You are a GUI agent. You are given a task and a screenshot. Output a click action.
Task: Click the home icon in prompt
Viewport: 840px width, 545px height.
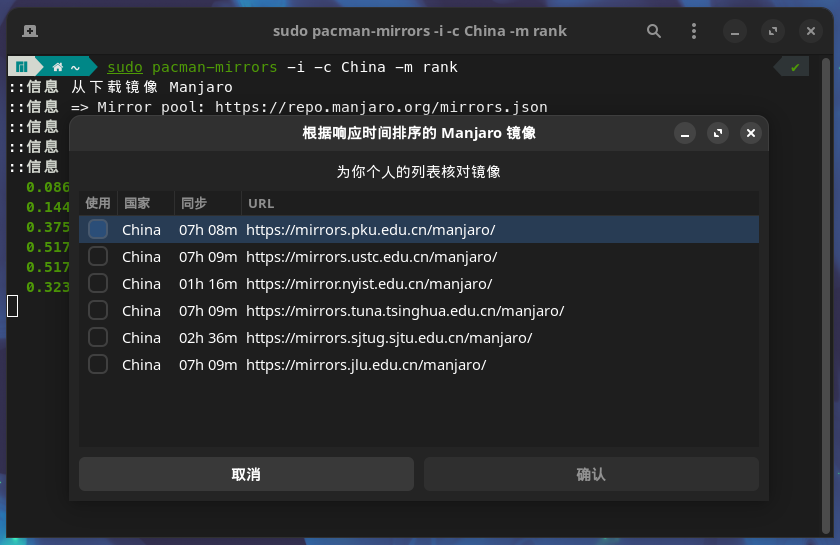pyautogui.click(x=57, y=67)
